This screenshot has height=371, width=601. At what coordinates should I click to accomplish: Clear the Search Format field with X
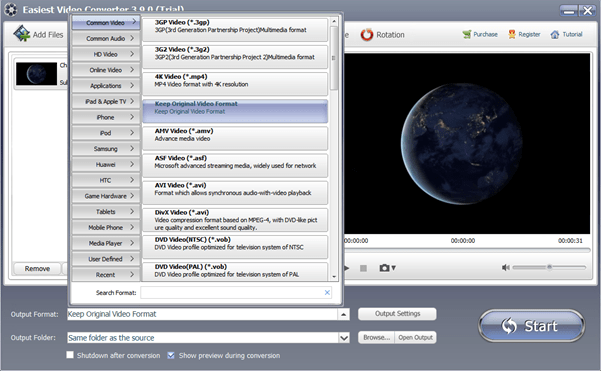coord(327,292)
